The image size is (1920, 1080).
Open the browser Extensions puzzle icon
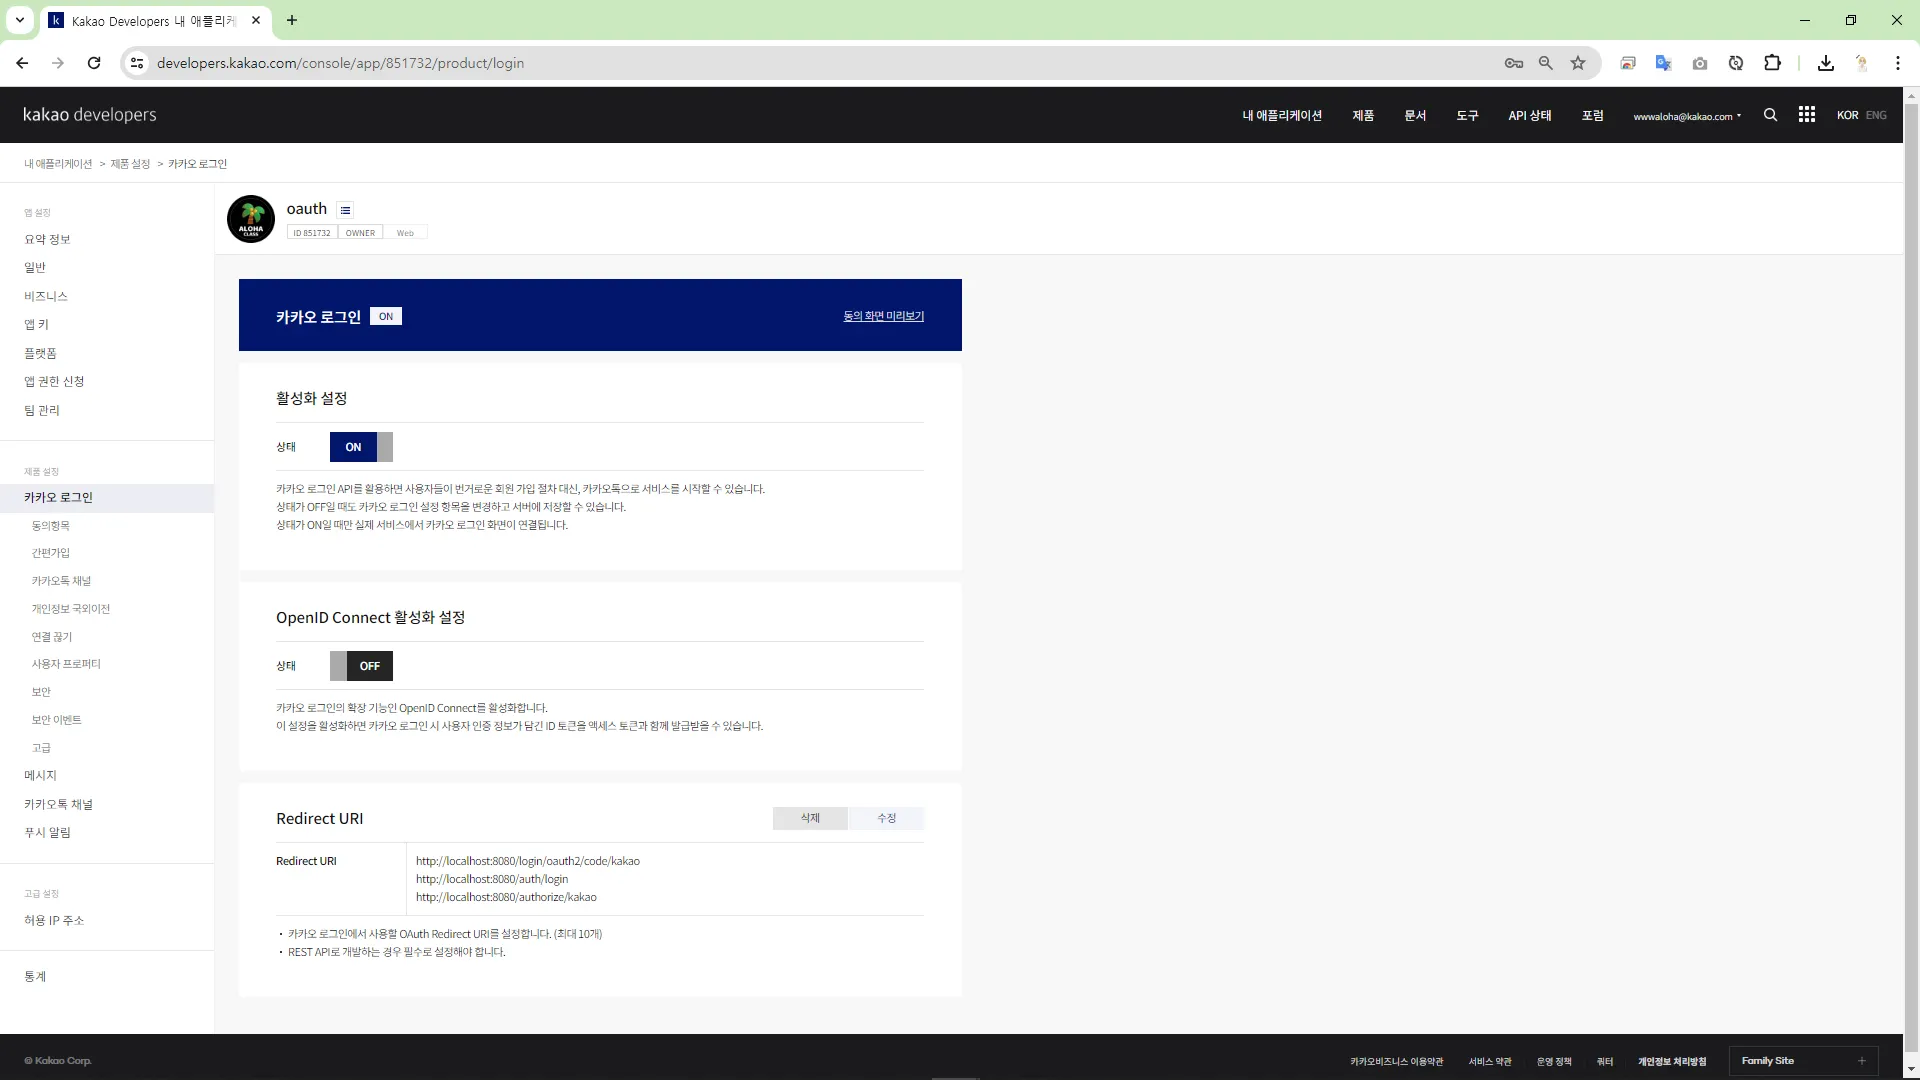click(x=1772, y=63)
